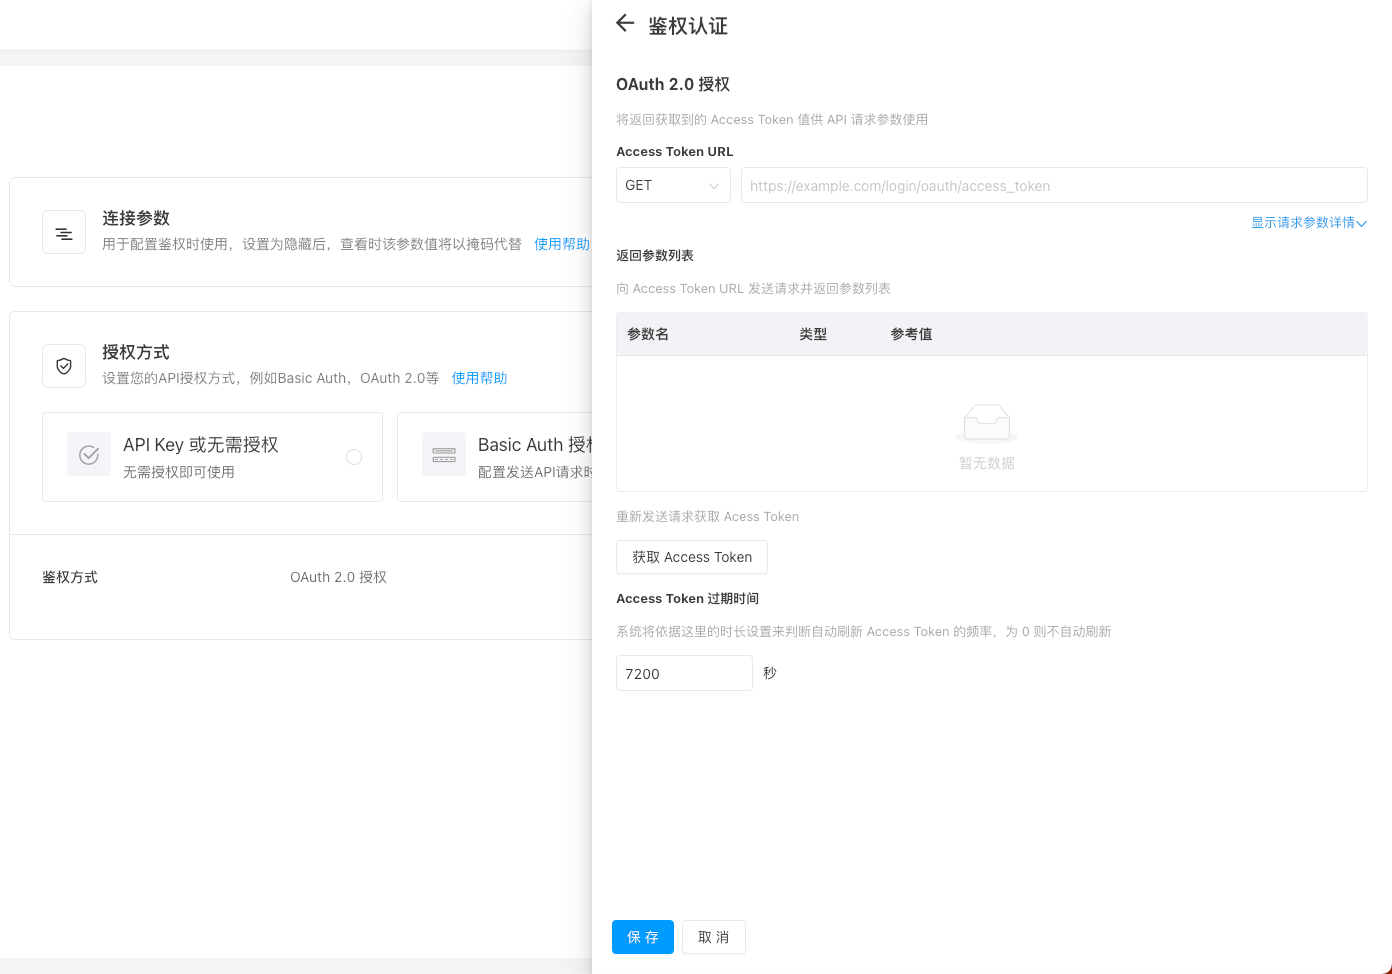1392x974 pixels.
Task: Click the 7200 expiration seconds field
Action: pos(684,672)
